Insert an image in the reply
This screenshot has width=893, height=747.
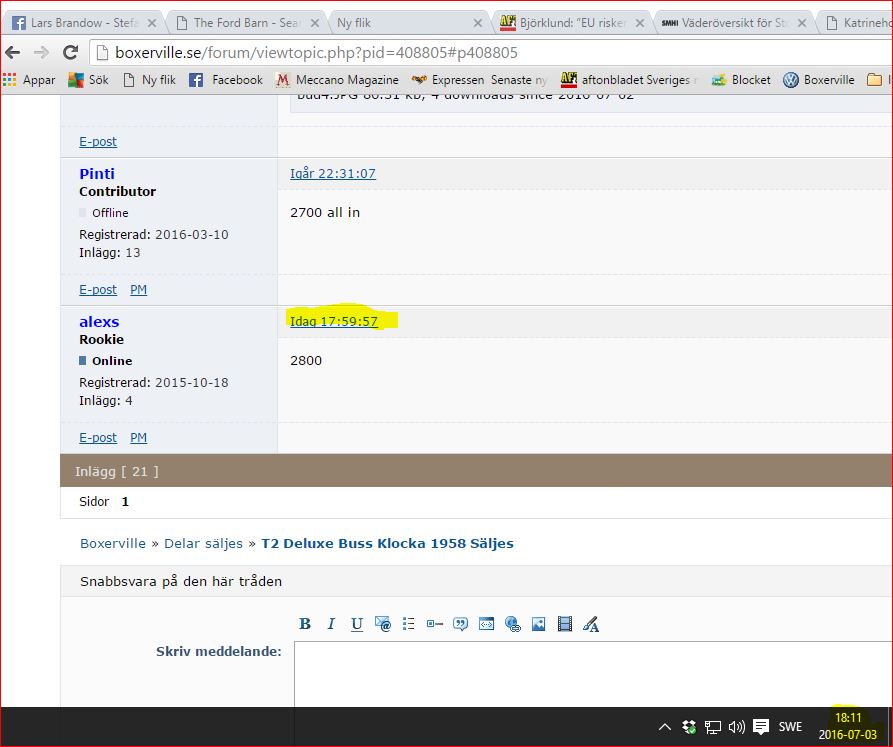(x=539, y=624)
